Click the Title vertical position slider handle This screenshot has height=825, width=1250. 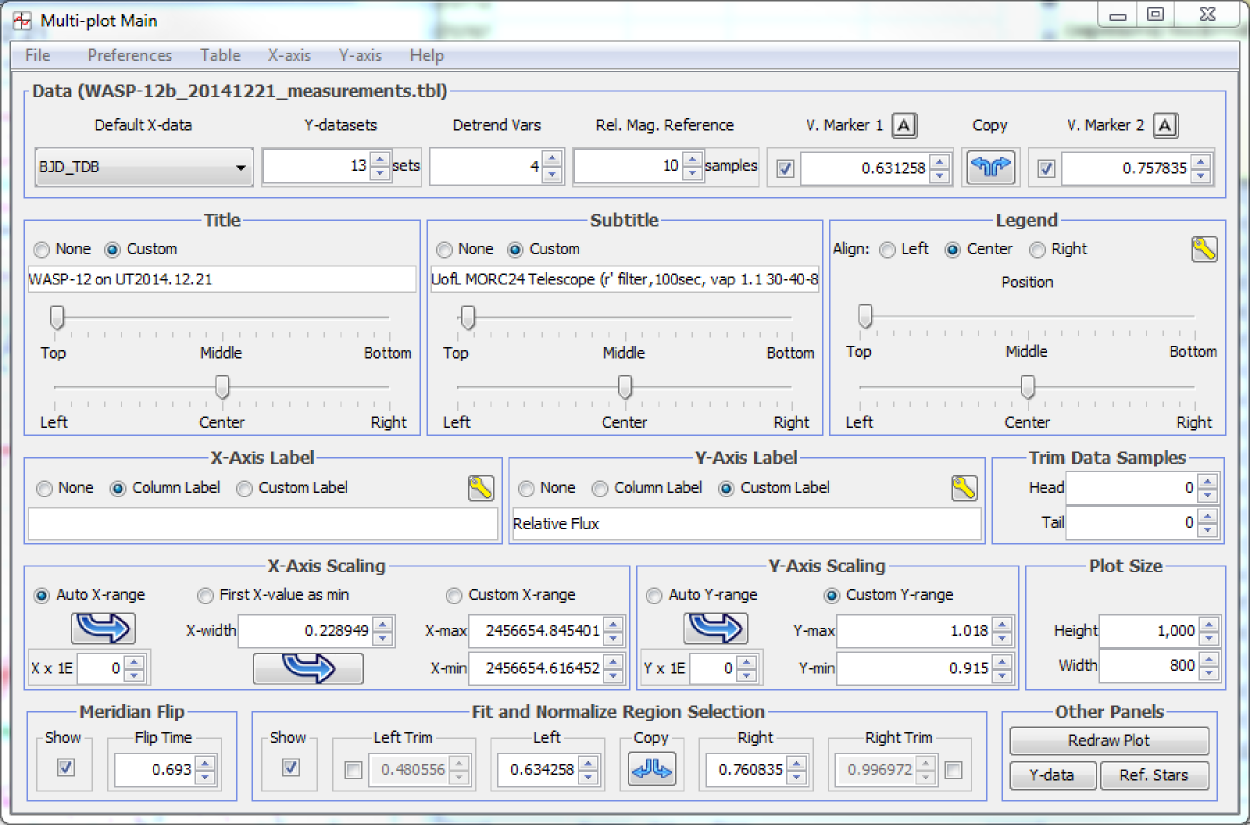[57, 318]
